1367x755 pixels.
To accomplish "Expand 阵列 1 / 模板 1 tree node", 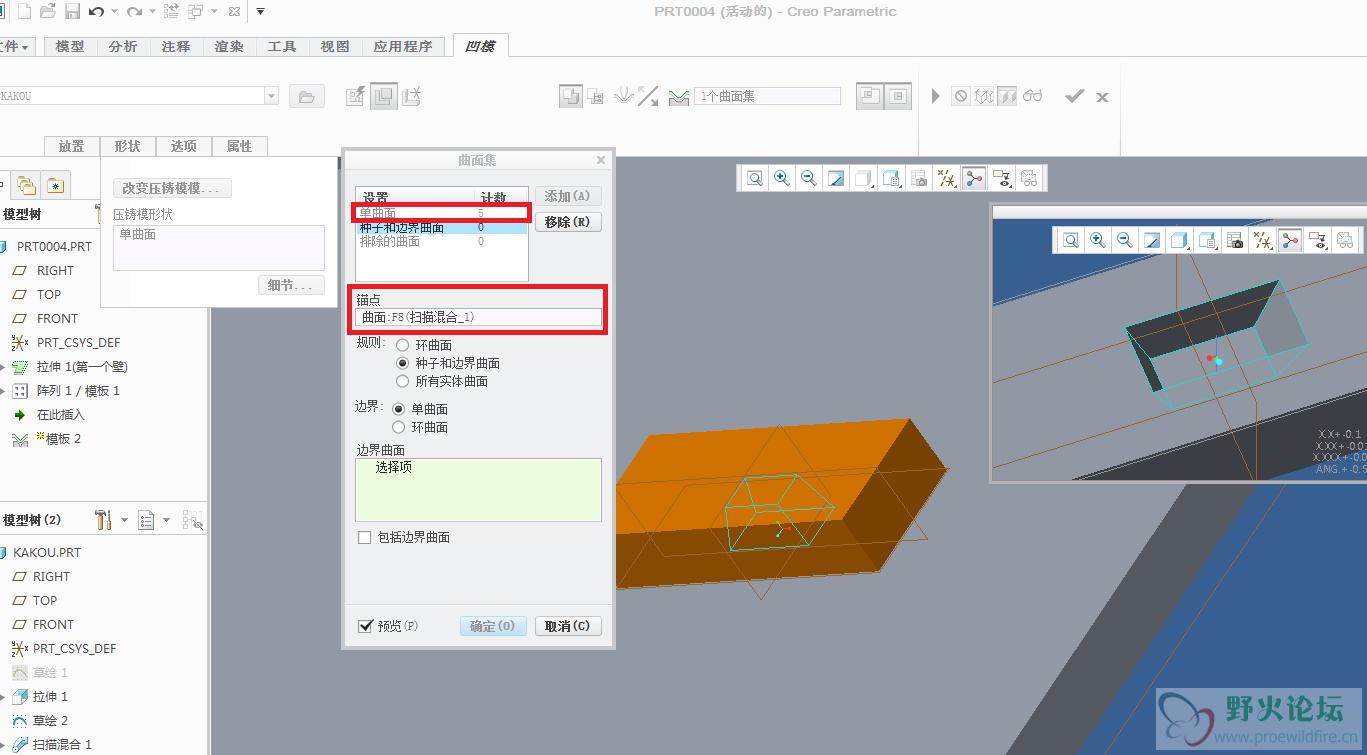I will pyautogui.click(x=3, y=391).
